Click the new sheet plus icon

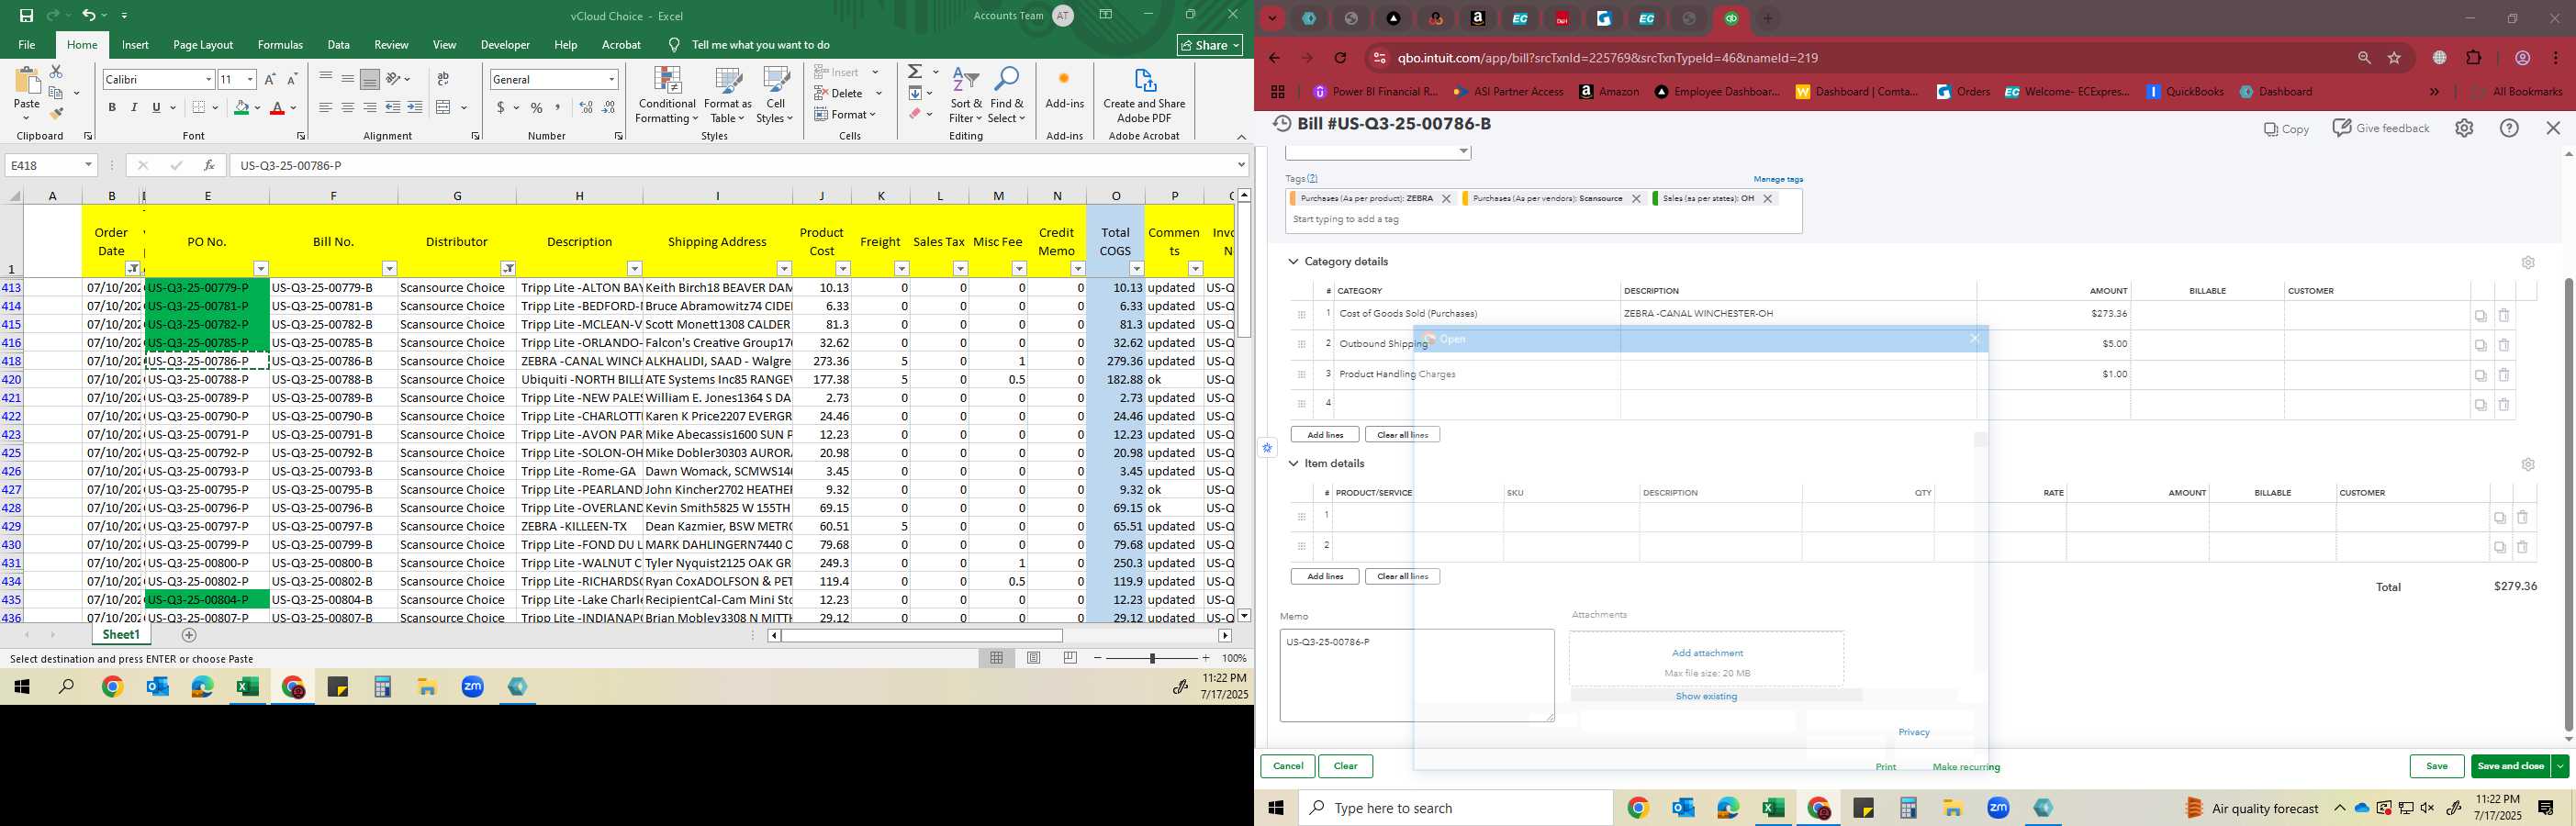[189, 635]
